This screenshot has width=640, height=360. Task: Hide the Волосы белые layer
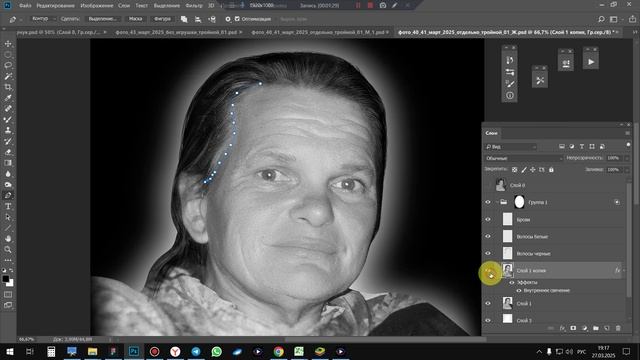tap(488, 236)
